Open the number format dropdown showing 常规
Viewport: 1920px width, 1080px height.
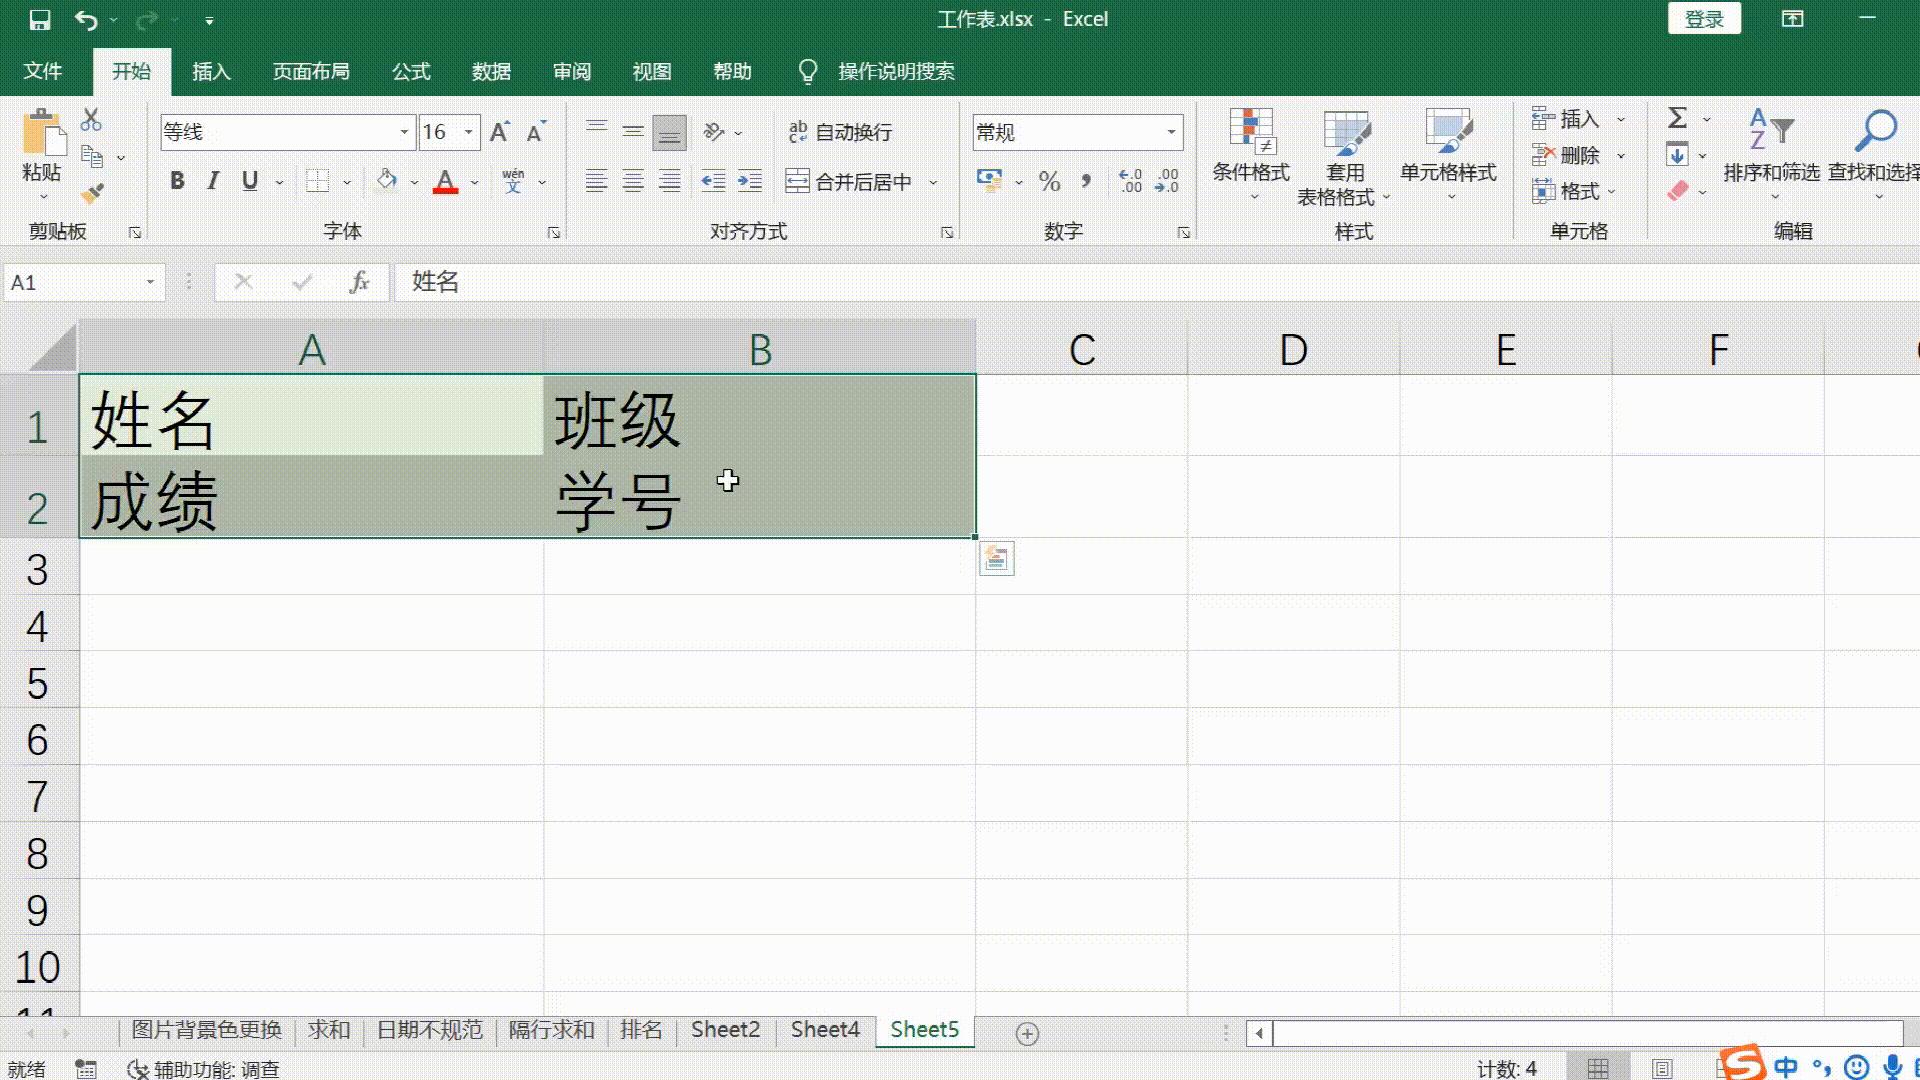pyautogui.click(x=1171, y=131)
